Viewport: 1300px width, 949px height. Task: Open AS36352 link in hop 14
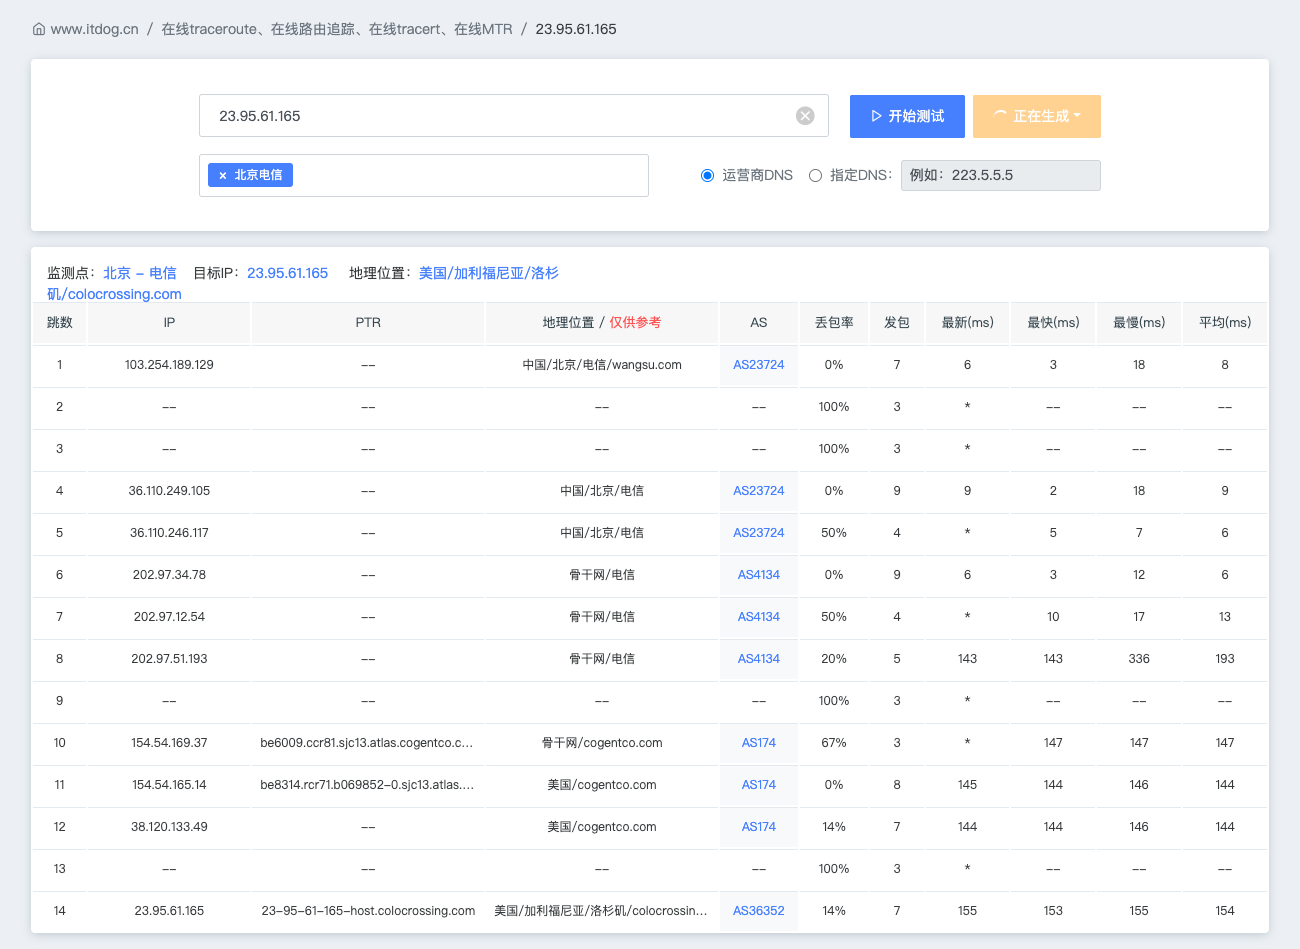(x=759, y=911)
